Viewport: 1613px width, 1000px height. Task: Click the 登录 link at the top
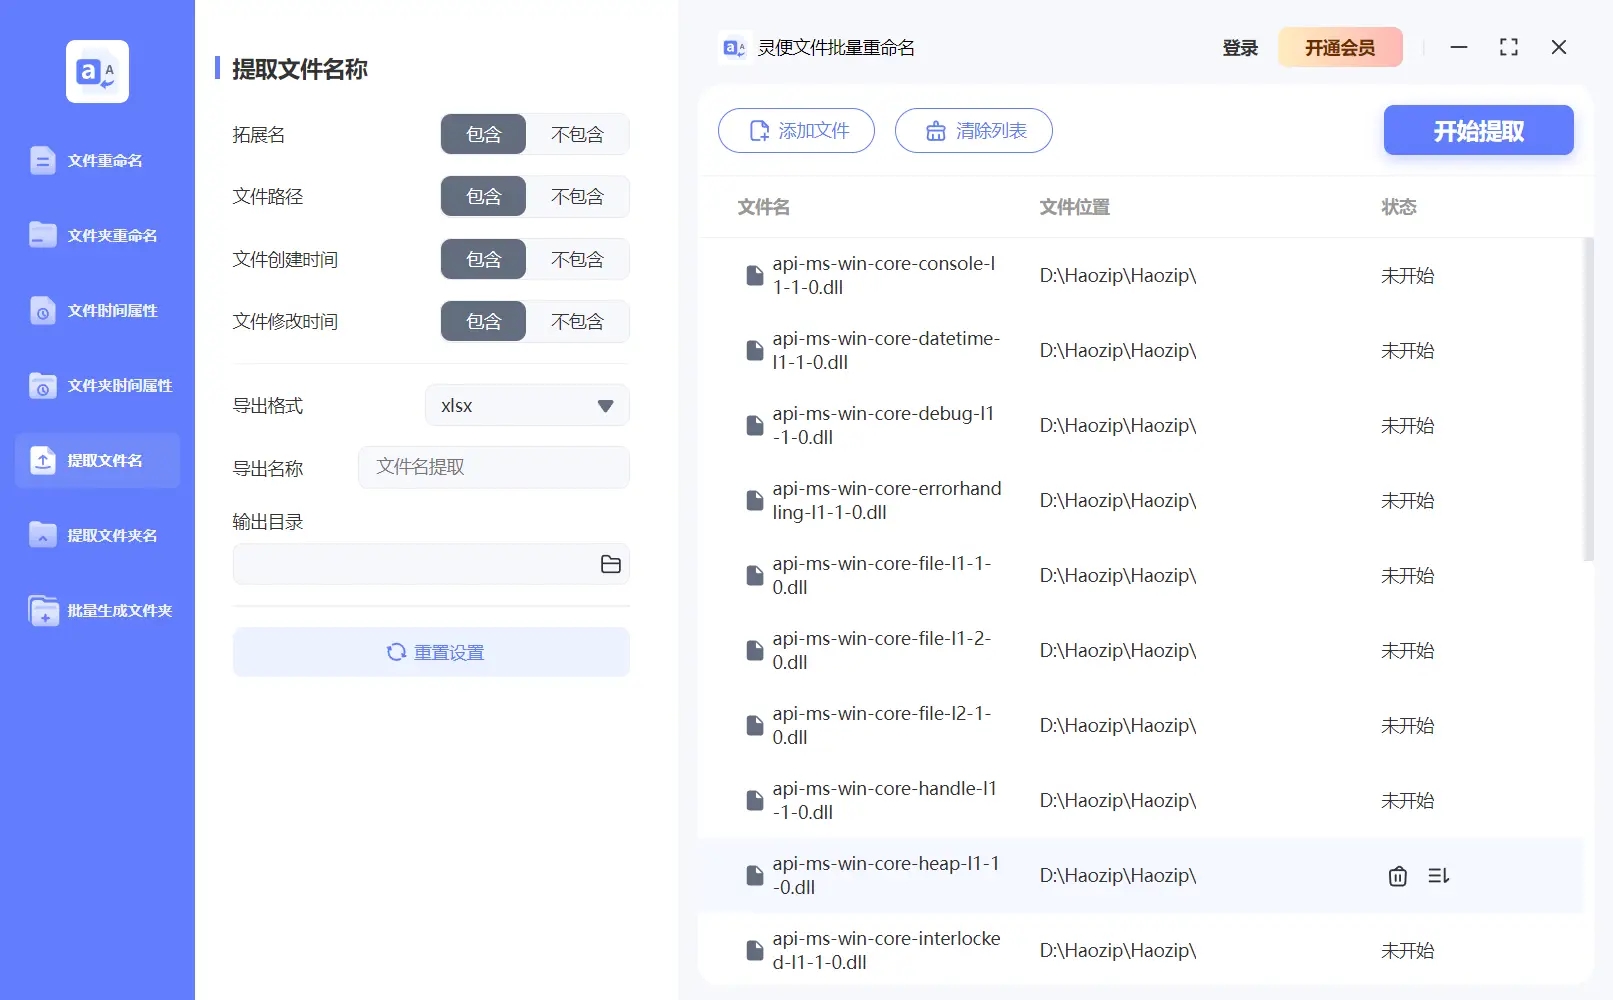(1240, 47)
